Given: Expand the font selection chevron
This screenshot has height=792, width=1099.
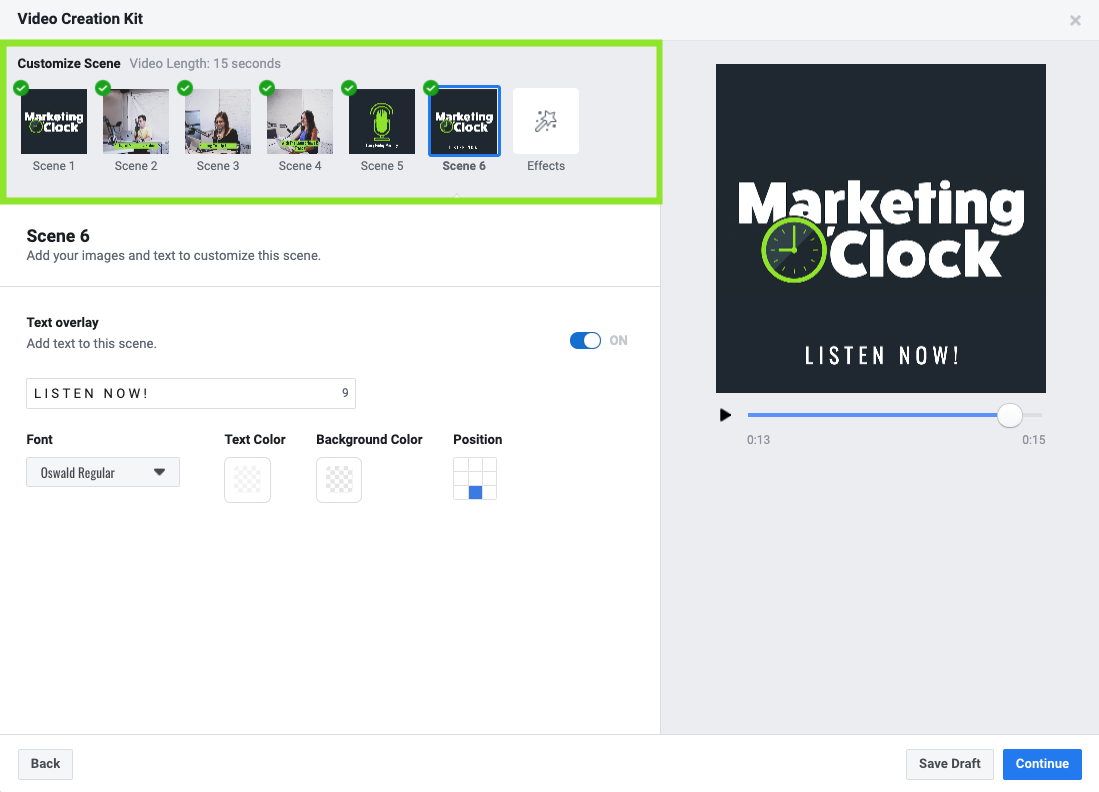Looking at the screenshot, I should 157,471.
